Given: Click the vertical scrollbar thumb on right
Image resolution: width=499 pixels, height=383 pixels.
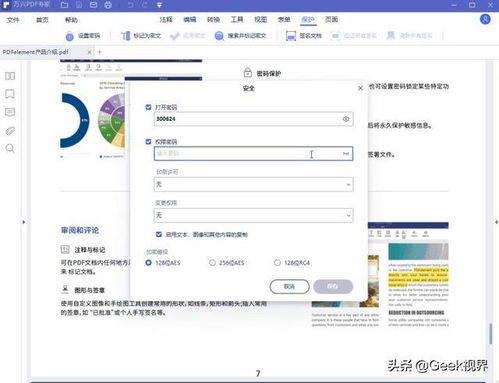Looking at the screenshot, I should (491, 334).
